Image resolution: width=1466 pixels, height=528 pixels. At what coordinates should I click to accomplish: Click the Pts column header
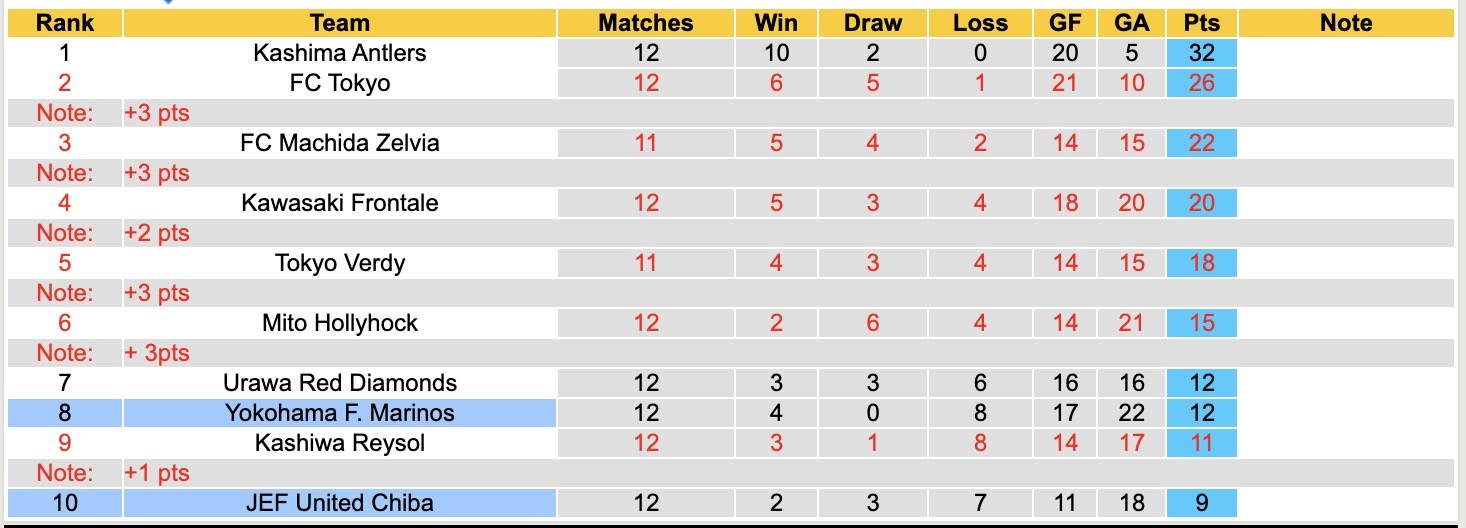point(1201,23)
